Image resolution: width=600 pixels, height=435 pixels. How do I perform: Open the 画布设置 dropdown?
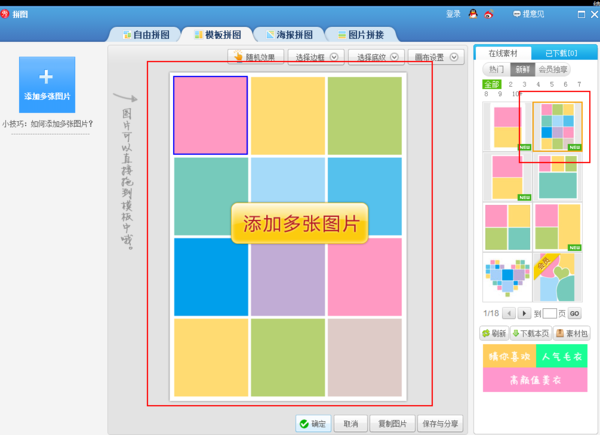(436, 57)
